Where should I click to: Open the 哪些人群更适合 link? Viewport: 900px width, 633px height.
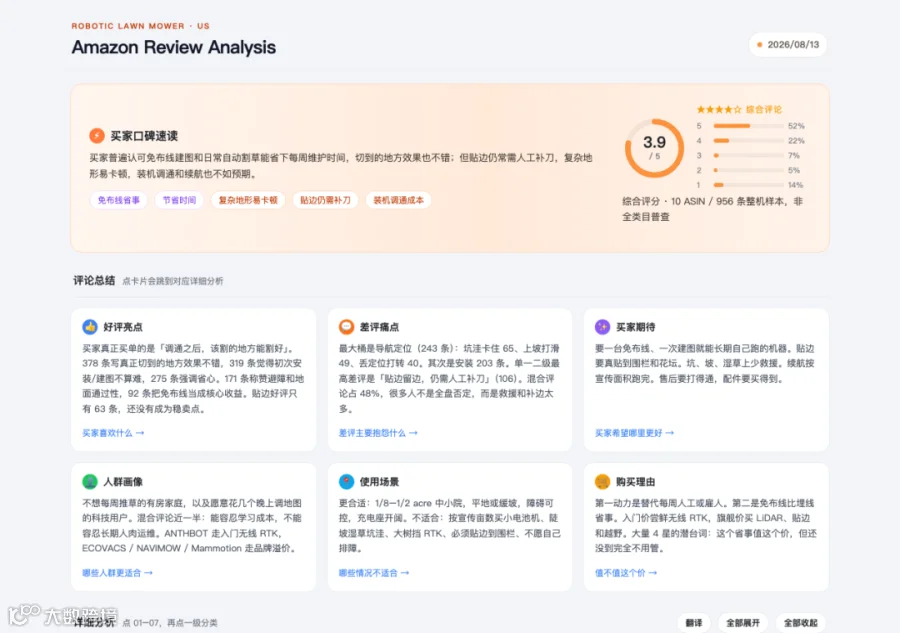(117, 573)
